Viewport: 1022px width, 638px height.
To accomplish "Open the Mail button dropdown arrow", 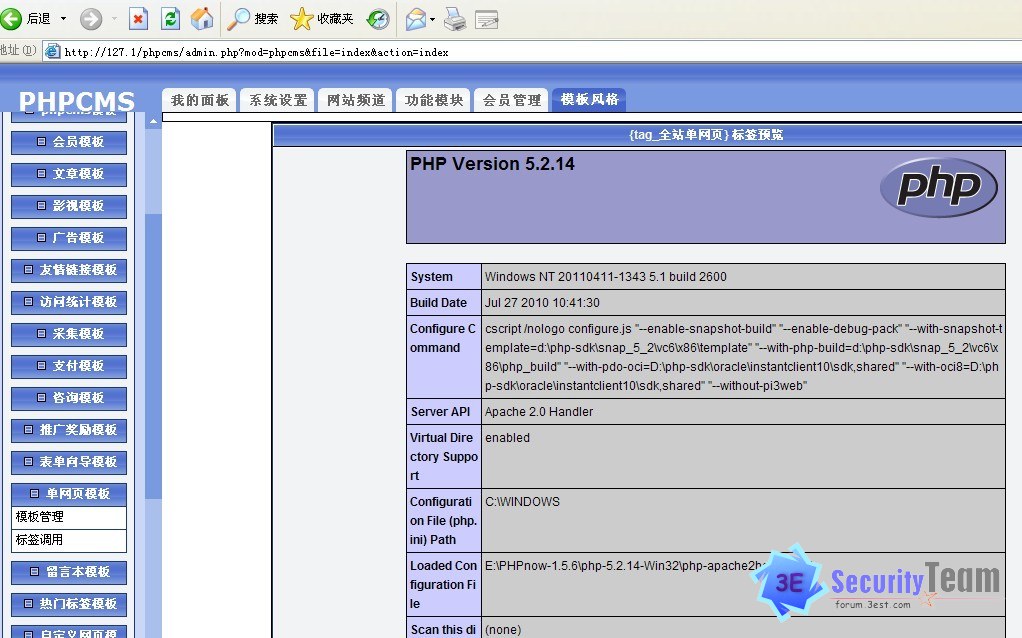I will pos(432,20).
